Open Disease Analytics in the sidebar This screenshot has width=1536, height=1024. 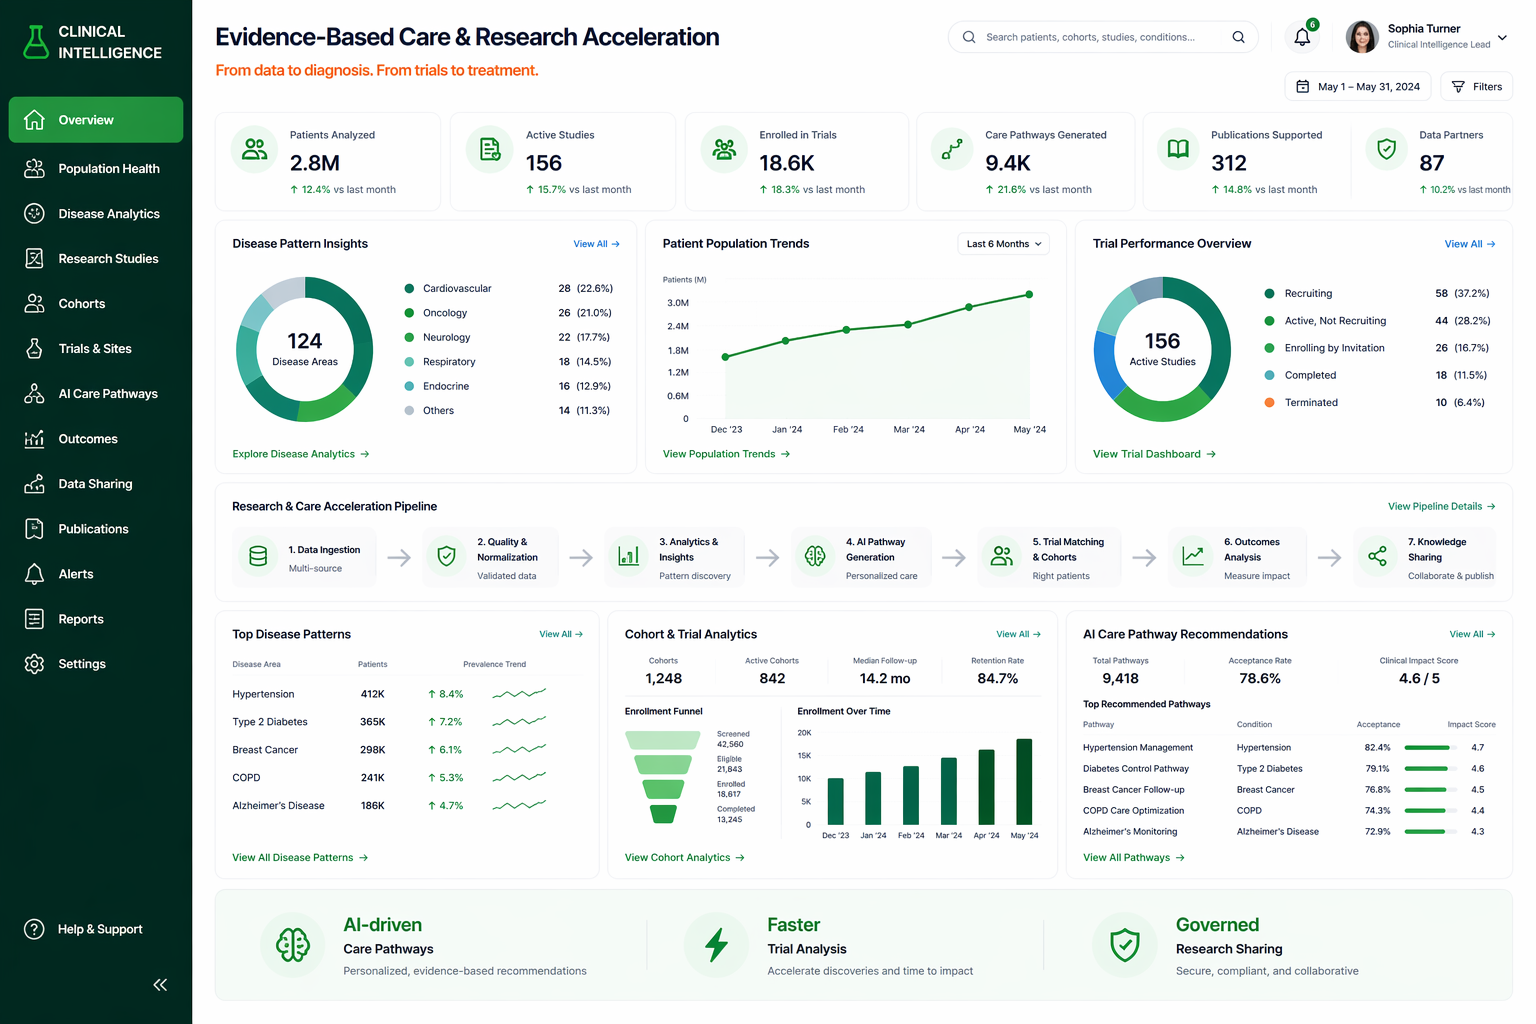(x=96, y=214)
